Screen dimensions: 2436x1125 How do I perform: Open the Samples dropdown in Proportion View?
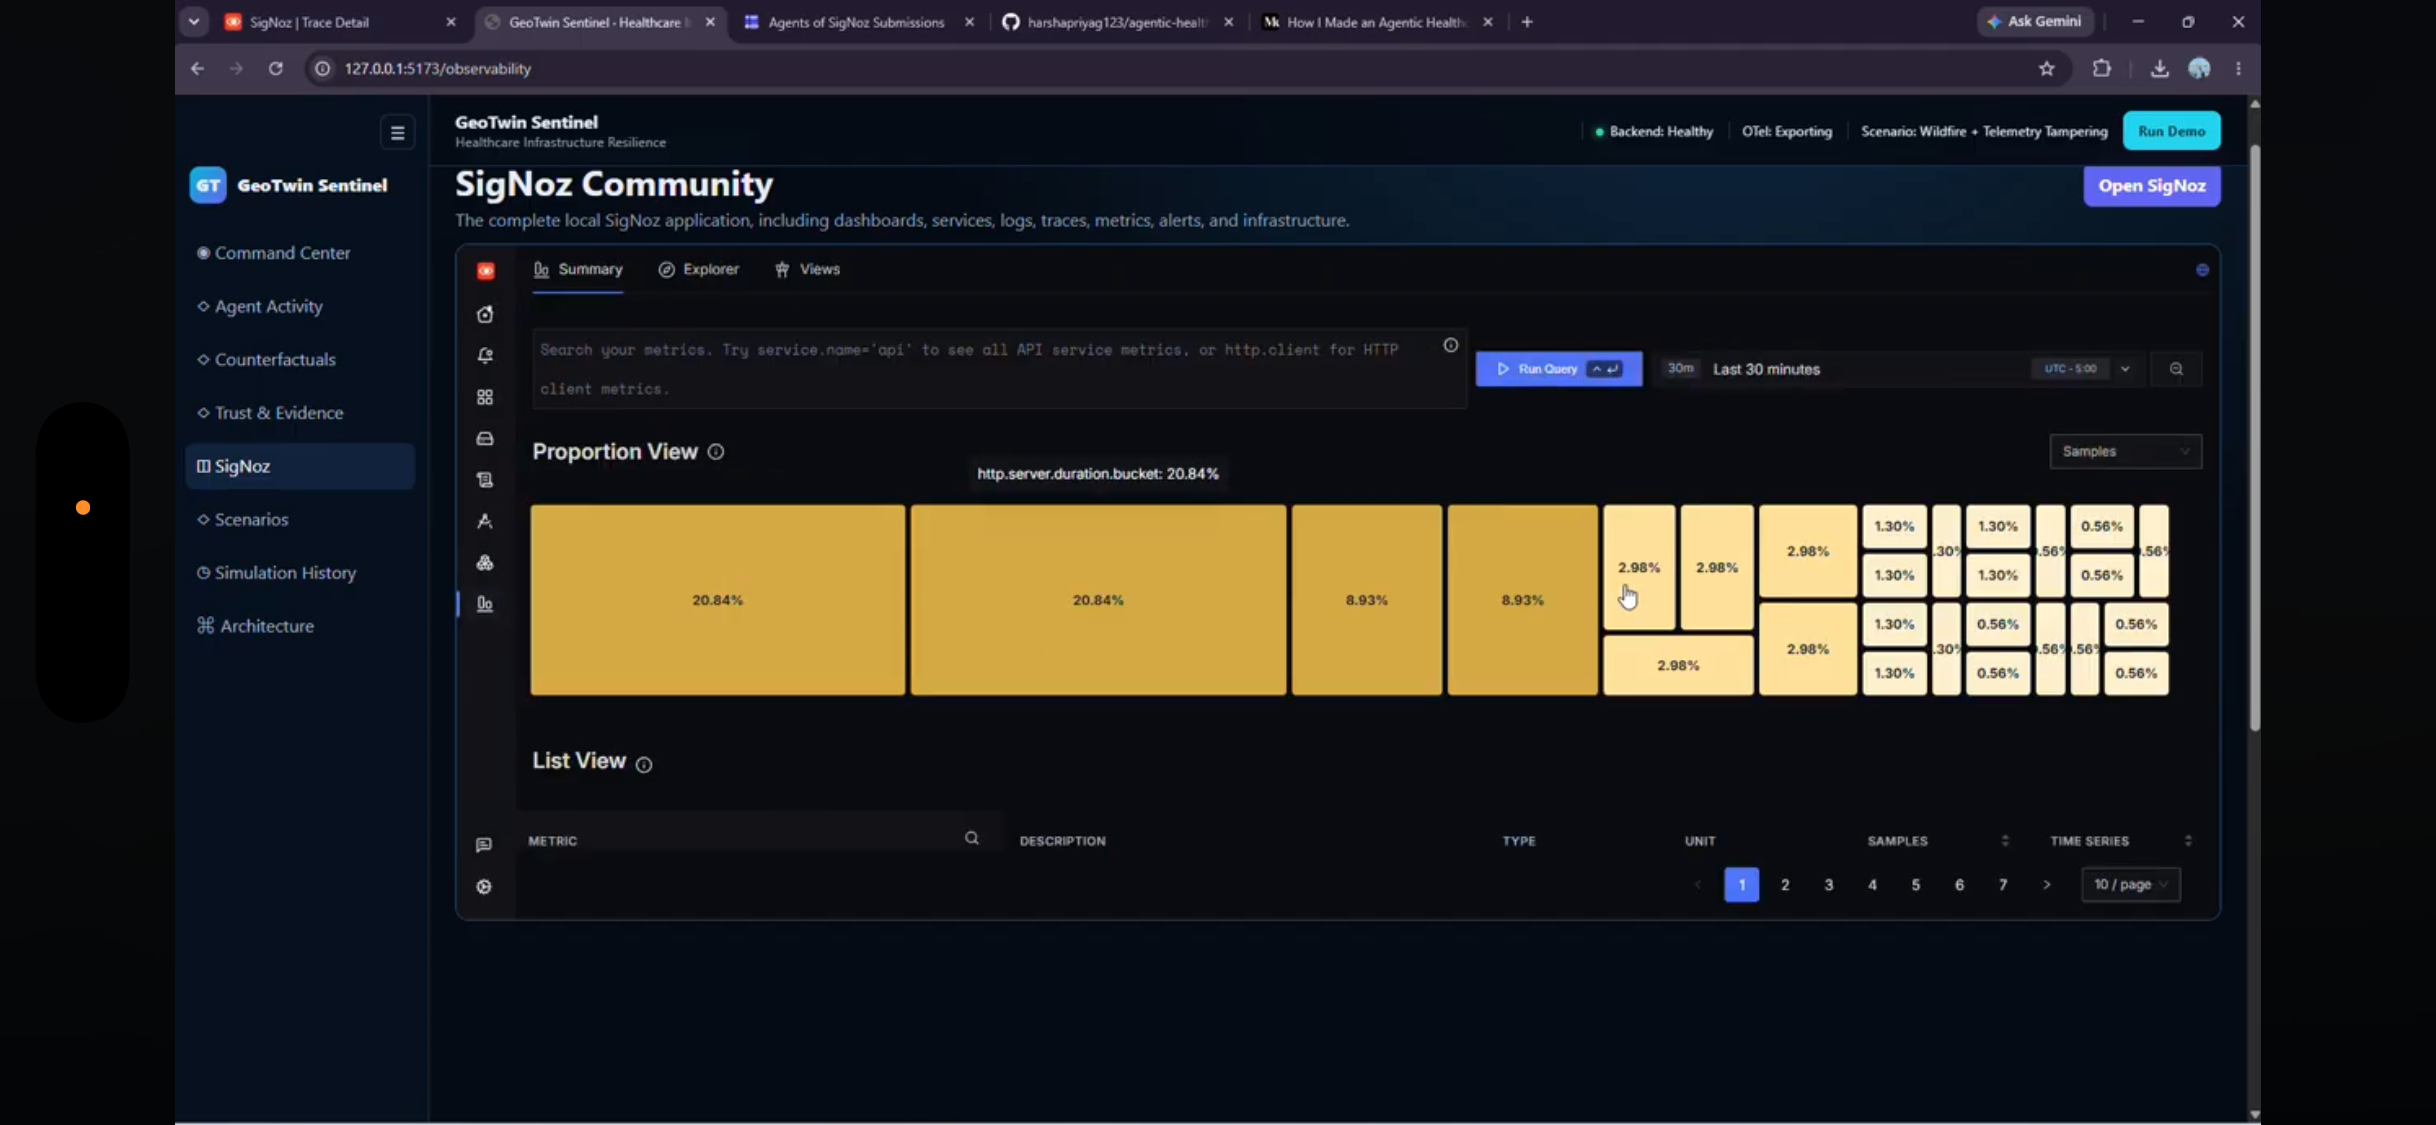(2125, 452)
